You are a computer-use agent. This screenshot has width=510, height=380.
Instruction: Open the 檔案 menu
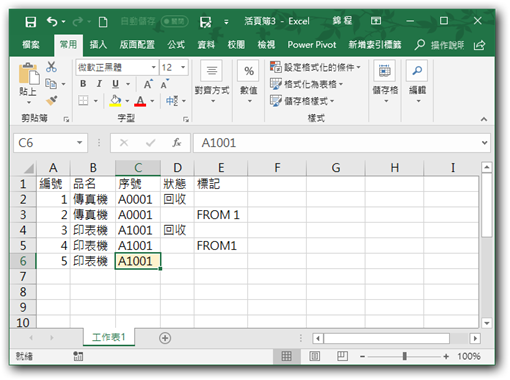click(x=31, y=45)
